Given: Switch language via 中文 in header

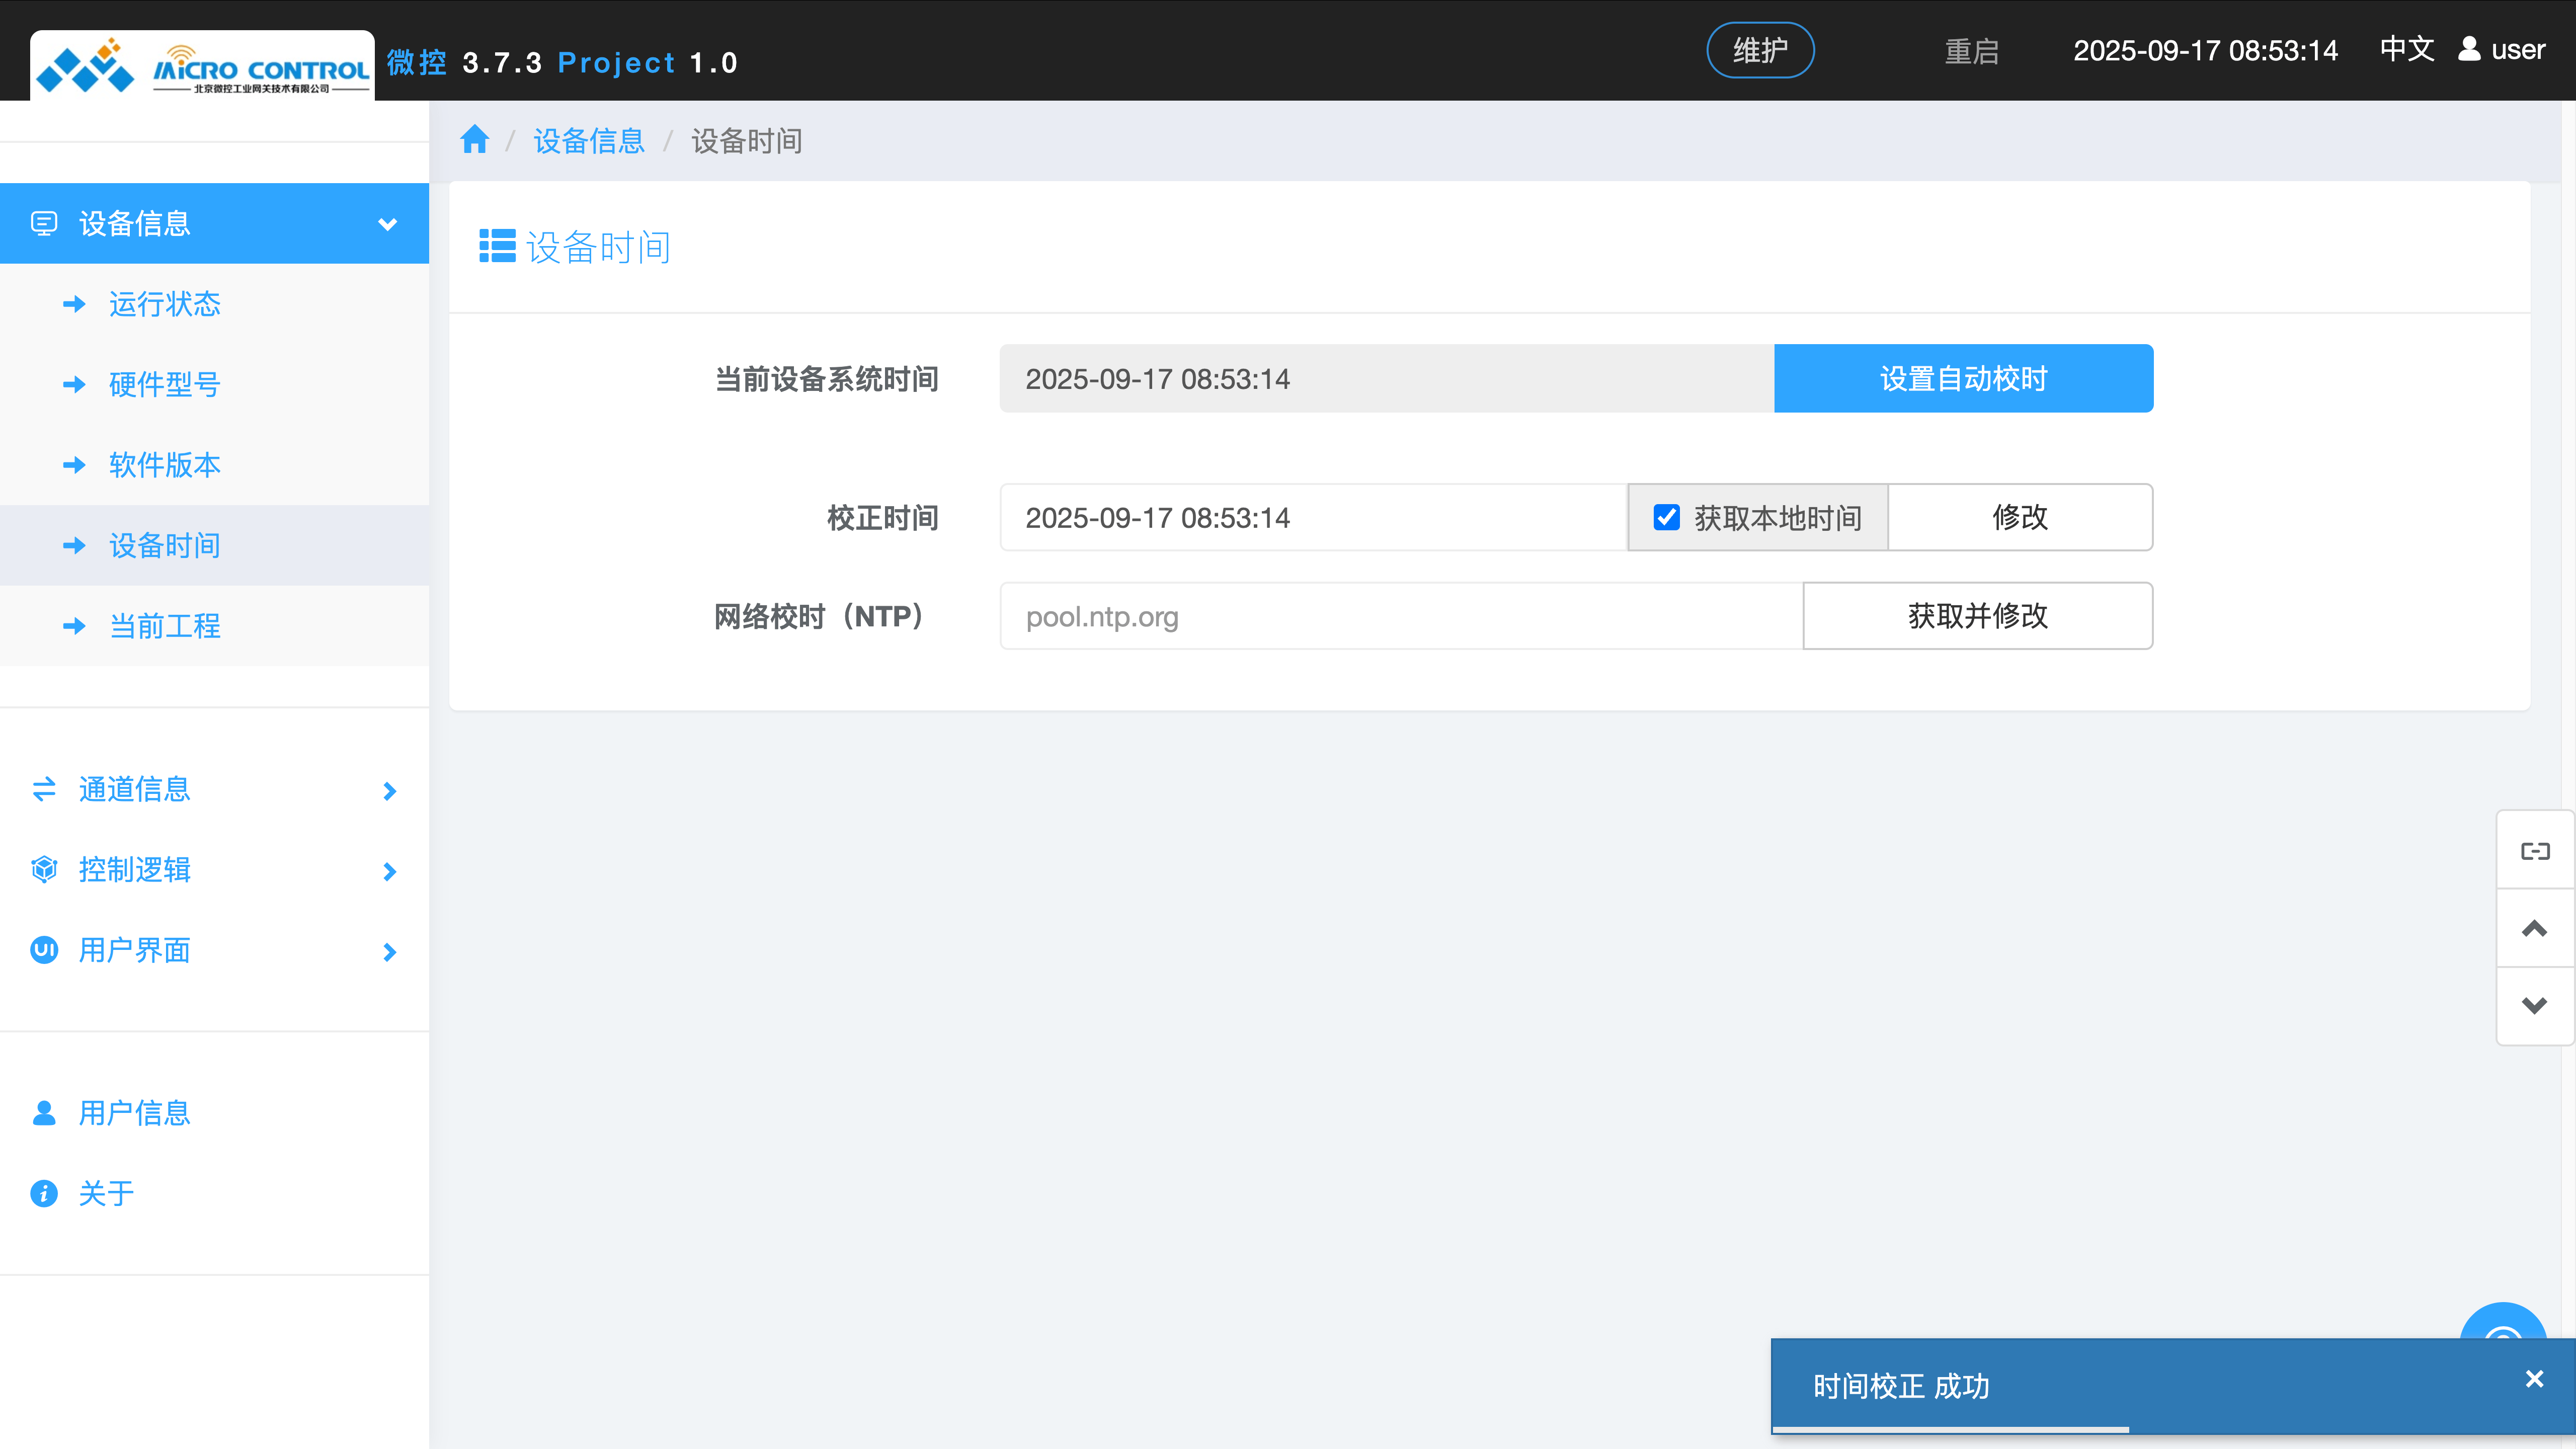Looking at the screenshot, I should [2406, 49].
